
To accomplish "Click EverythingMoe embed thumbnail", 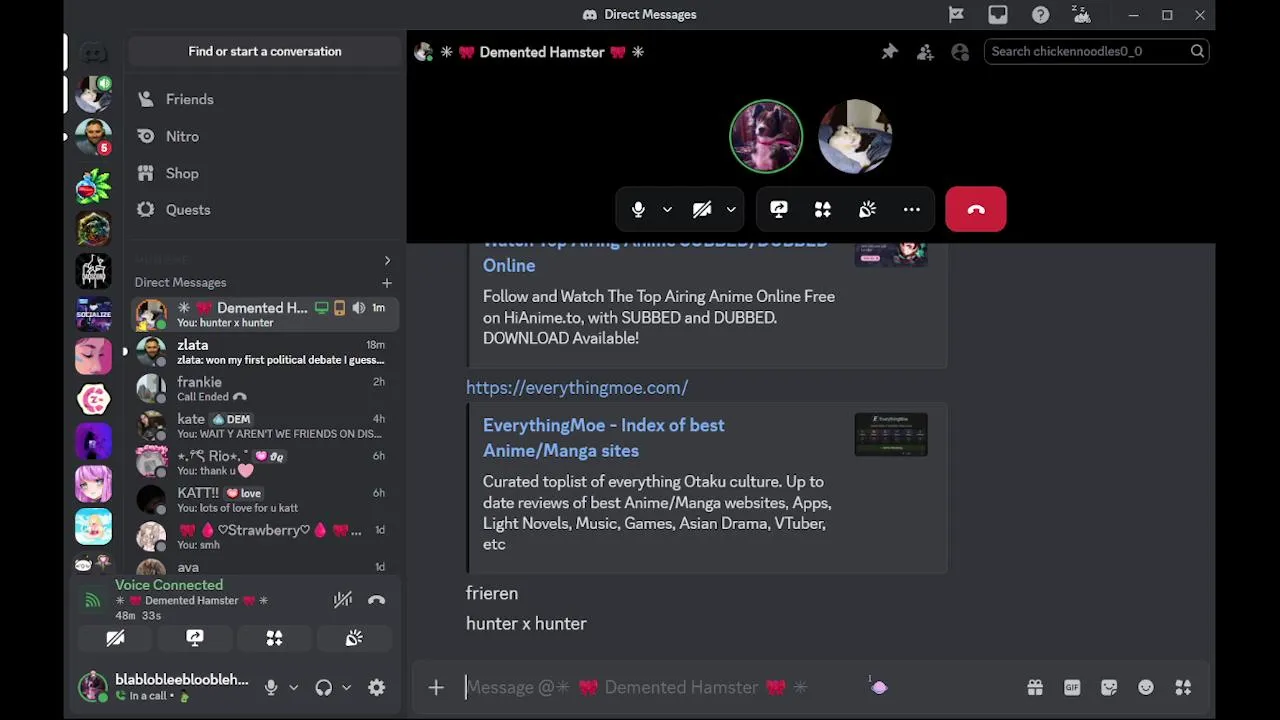I will click(891, 435).
